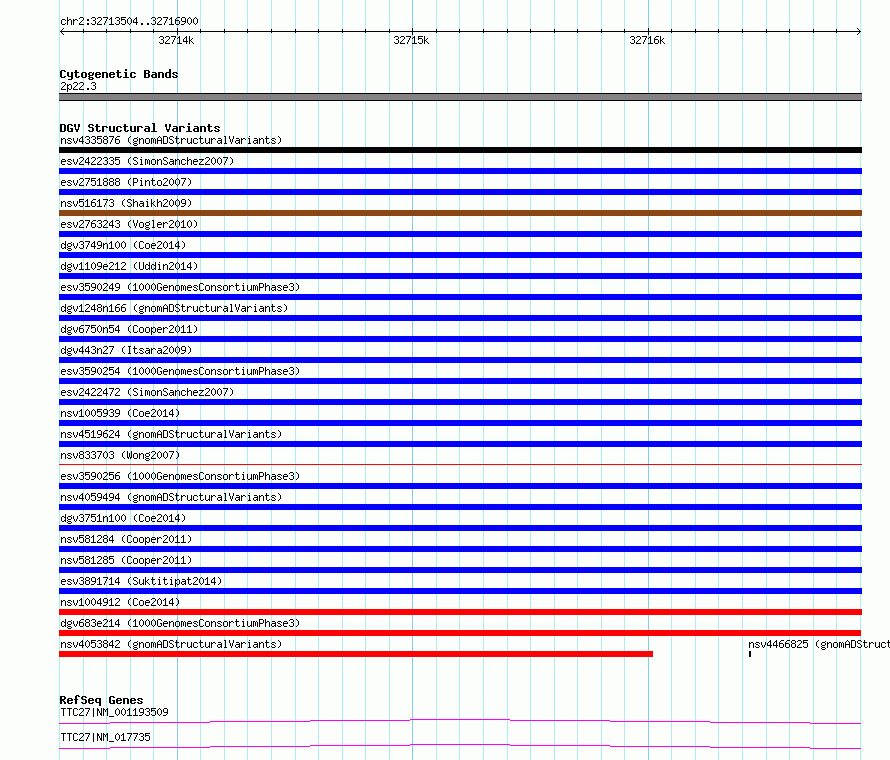Open variant esv2763243 (Vogler2010)

coord(129,224)
